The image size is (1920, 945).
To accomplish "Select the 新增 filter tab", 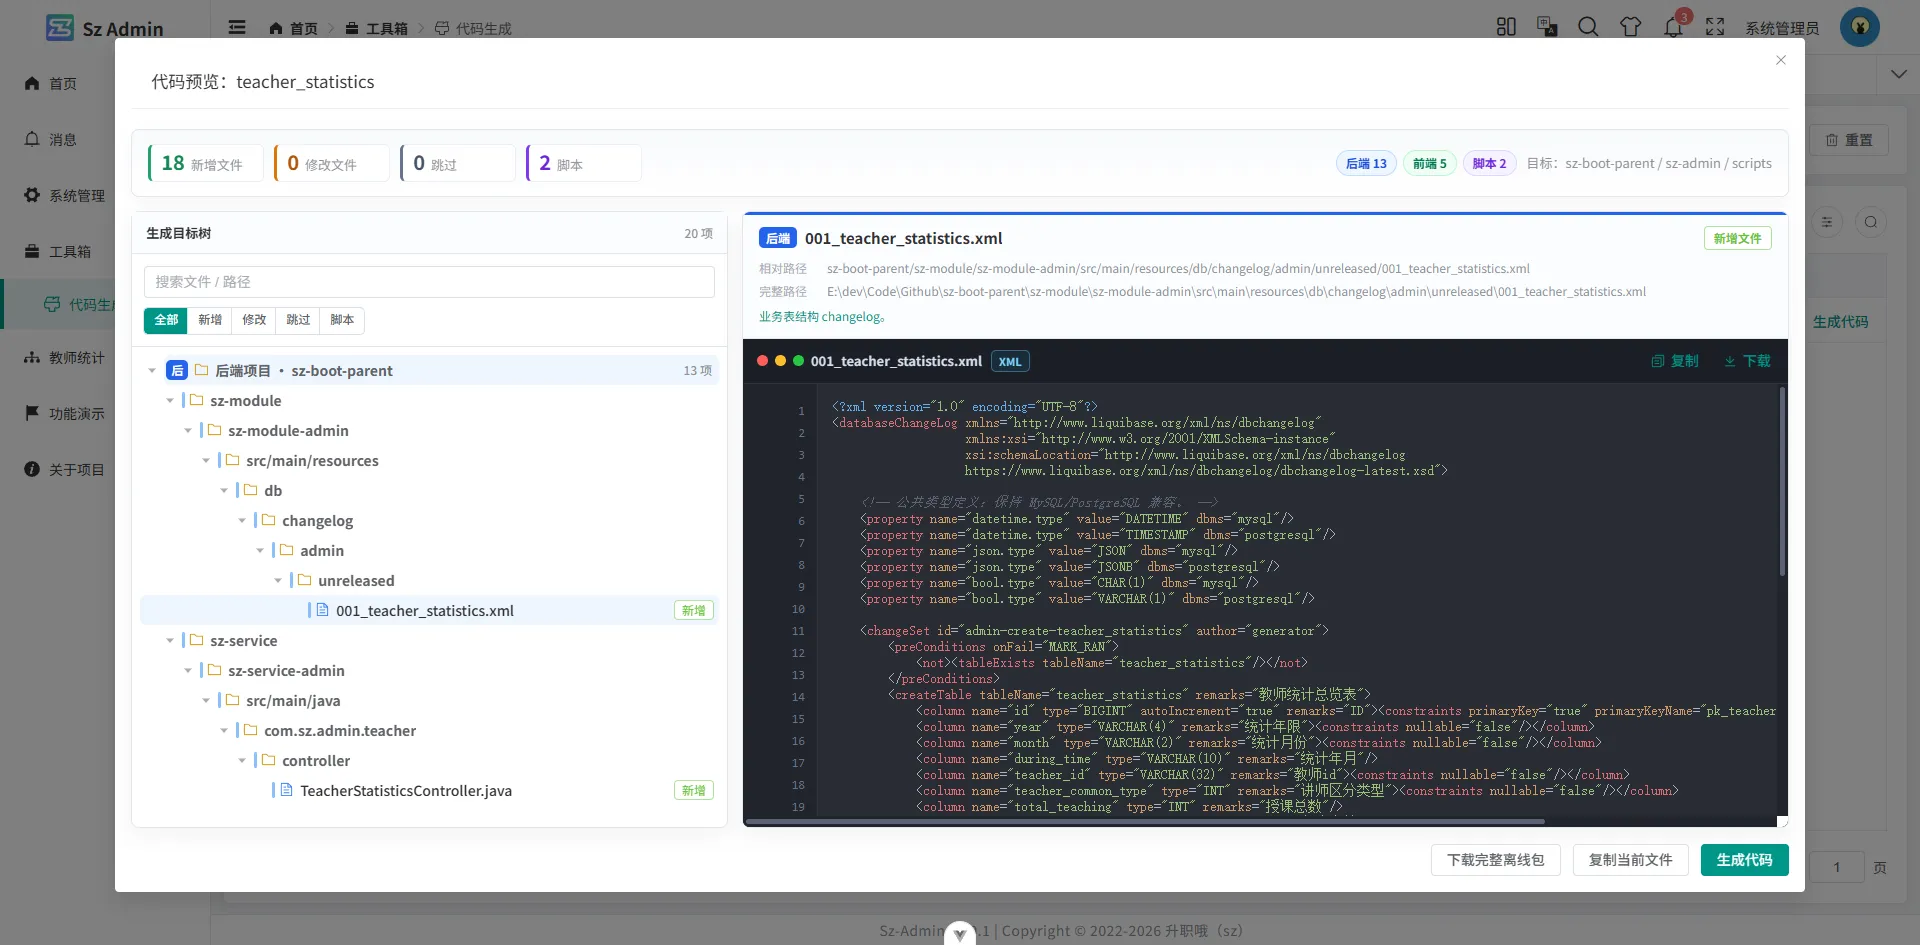I will tap(210, 320).
